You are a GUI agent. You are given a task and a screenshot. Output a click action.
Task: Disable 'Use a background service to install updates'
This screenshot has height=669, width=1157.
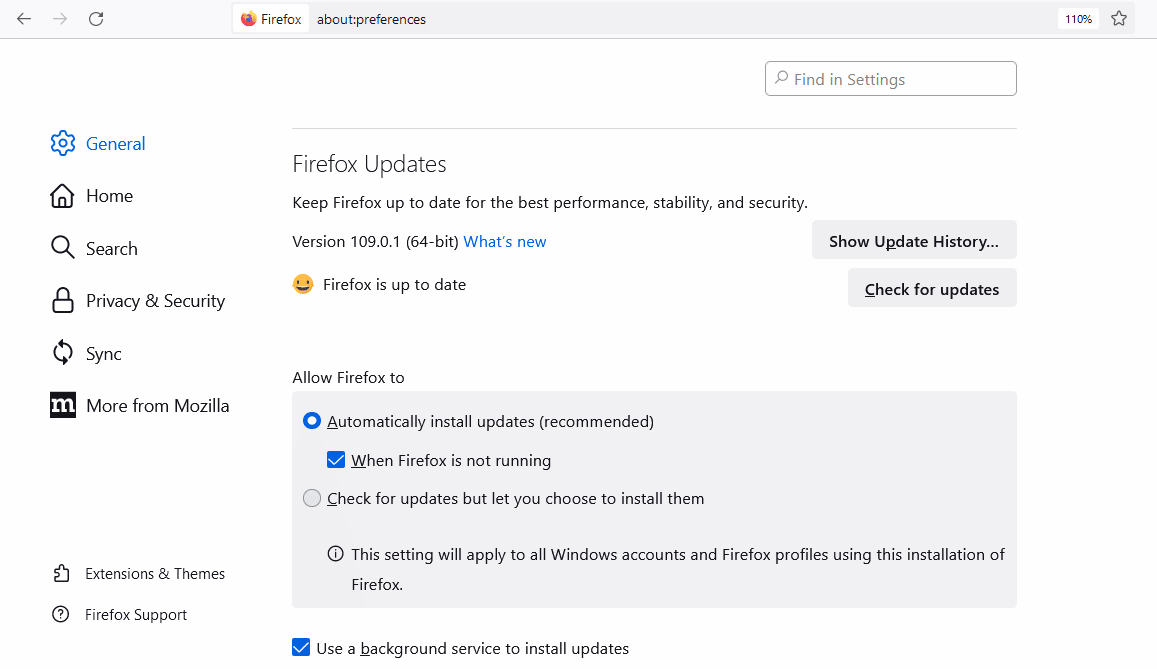click(x=301, y=647)
